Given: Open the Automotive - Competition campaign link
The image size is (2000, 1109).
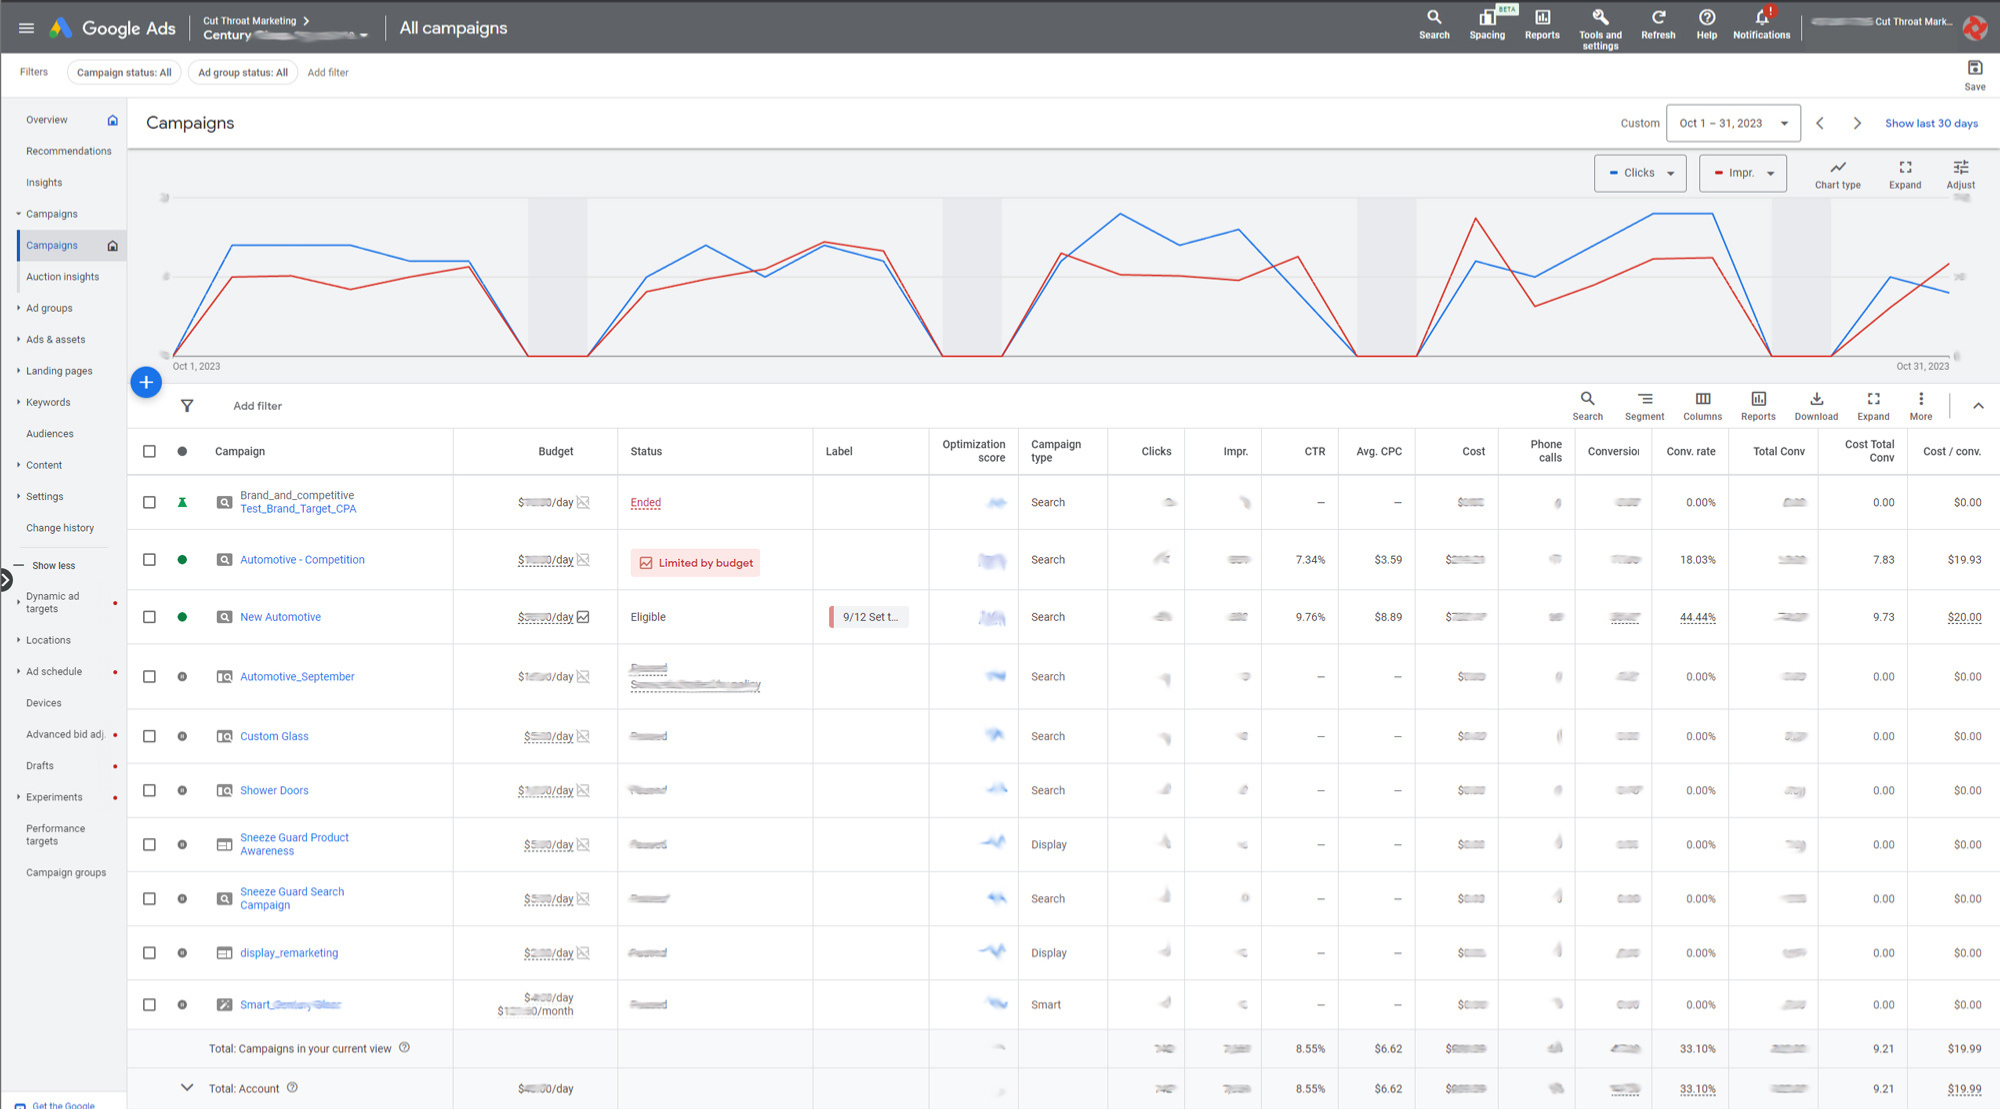Looking at the screenshot, I should point(302,560).
